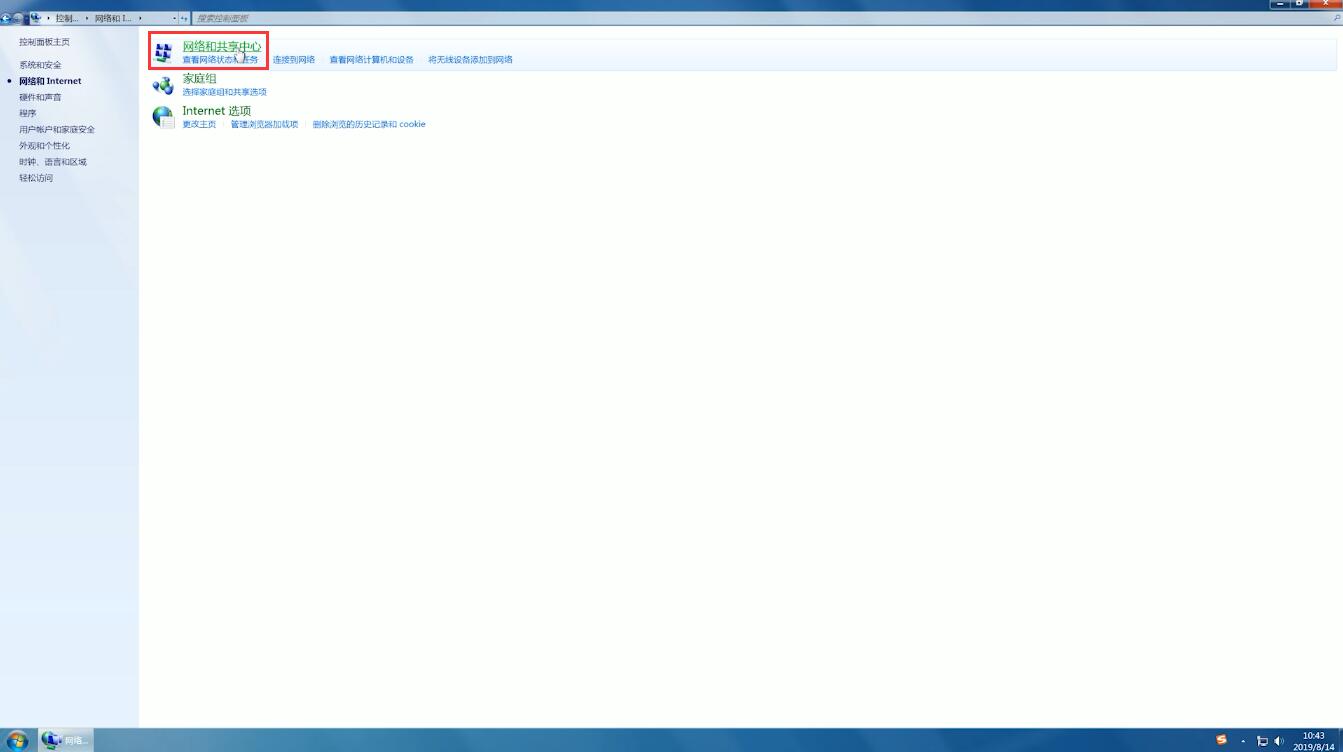Open 管理浏览器加载项 link
This screenshot has height=752, width=1343.
point(264,124)
